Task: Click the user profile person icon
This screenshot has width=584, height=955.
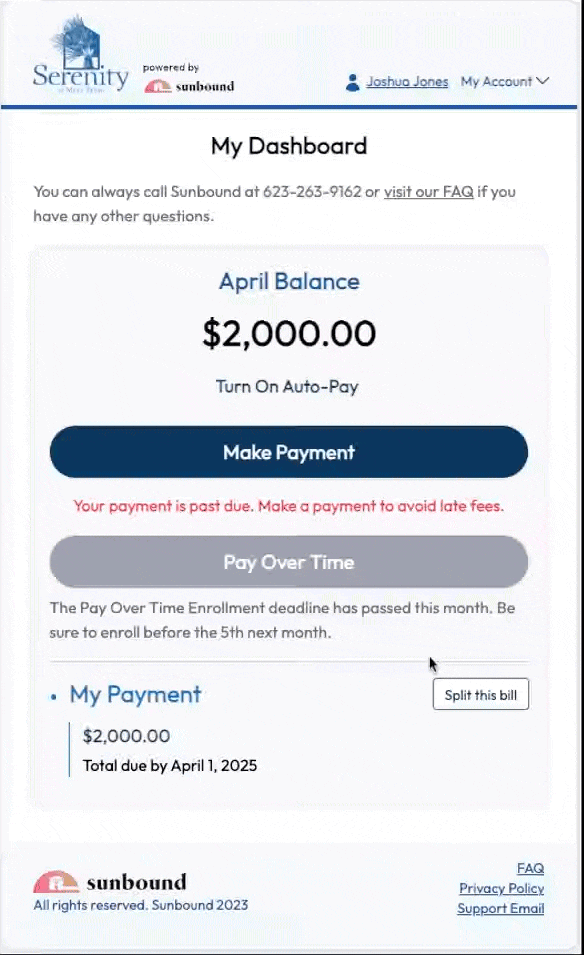Action: point(352,82)
